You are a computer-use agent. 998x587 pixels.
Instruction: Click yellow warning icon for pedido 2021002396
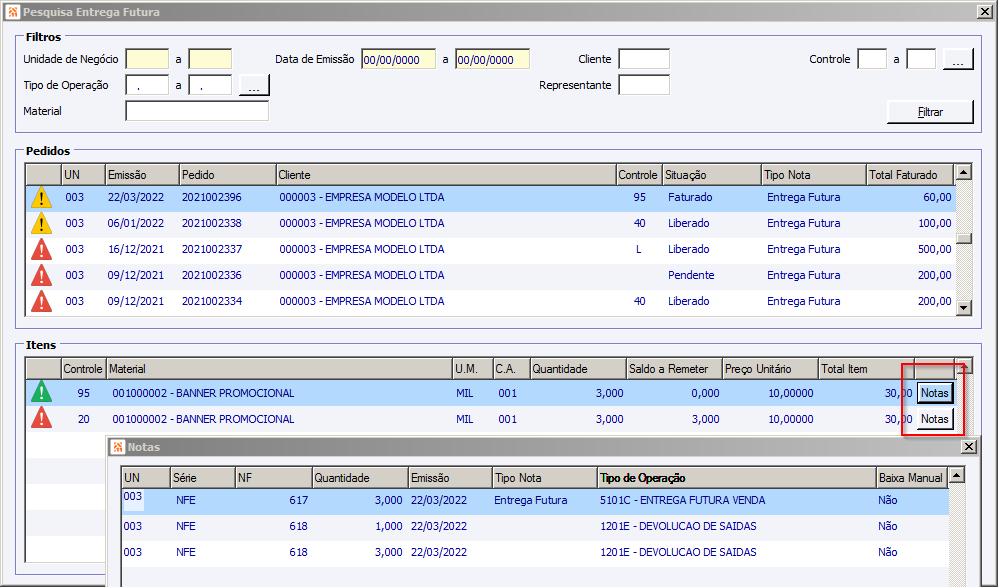42,198
